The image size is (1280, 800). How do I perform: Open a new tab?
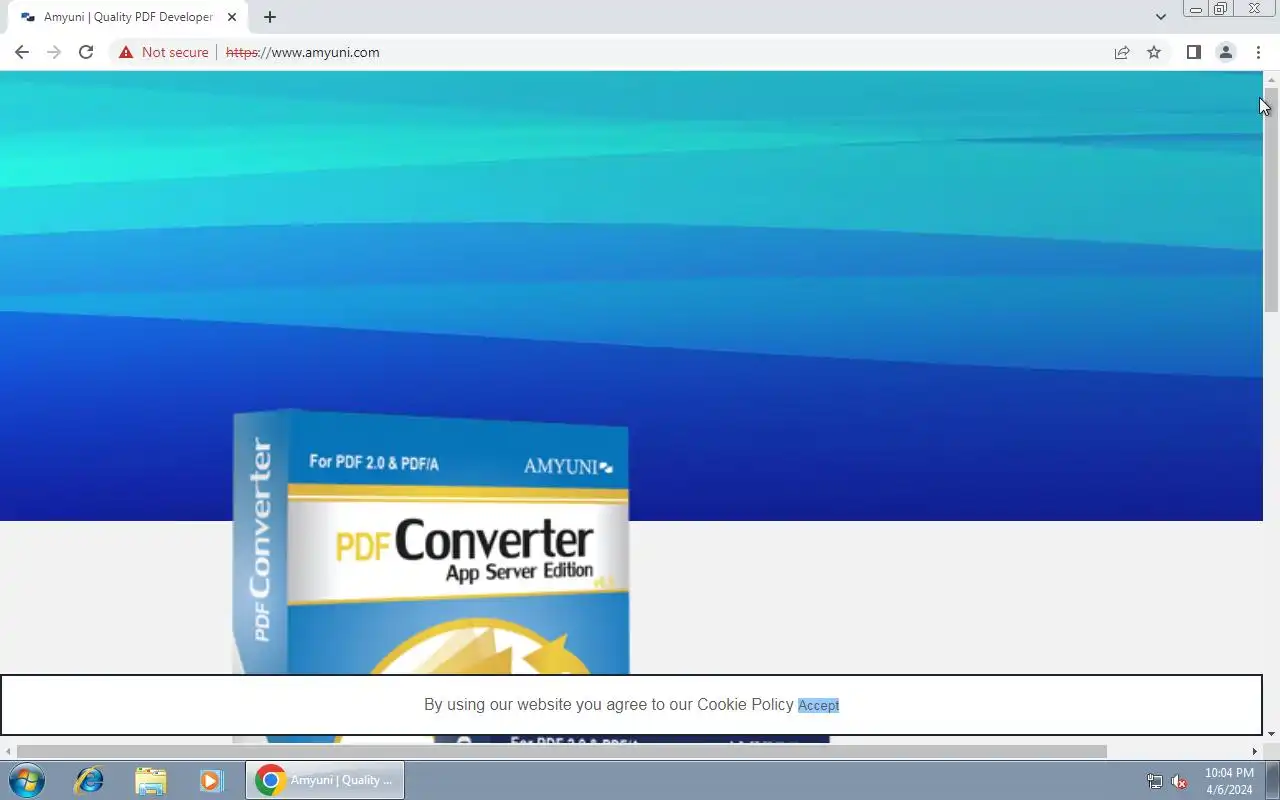pos(270,17)
